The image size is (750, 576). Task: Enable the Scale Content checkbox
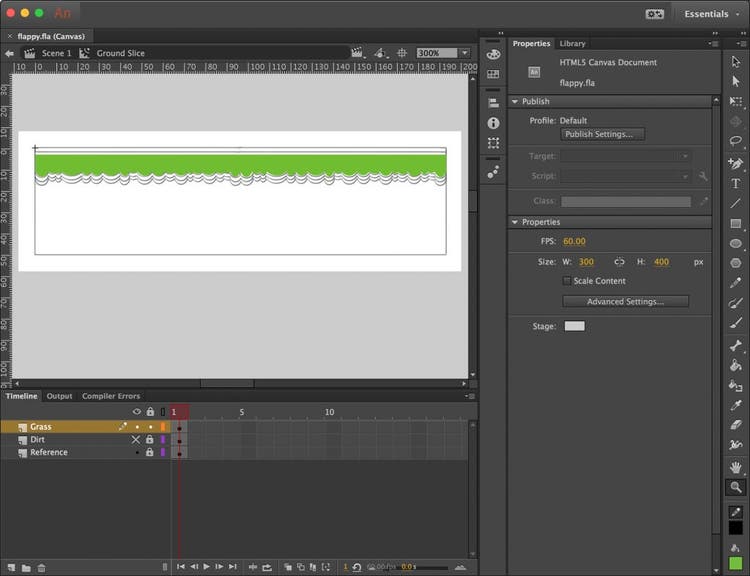pos(567,281)
